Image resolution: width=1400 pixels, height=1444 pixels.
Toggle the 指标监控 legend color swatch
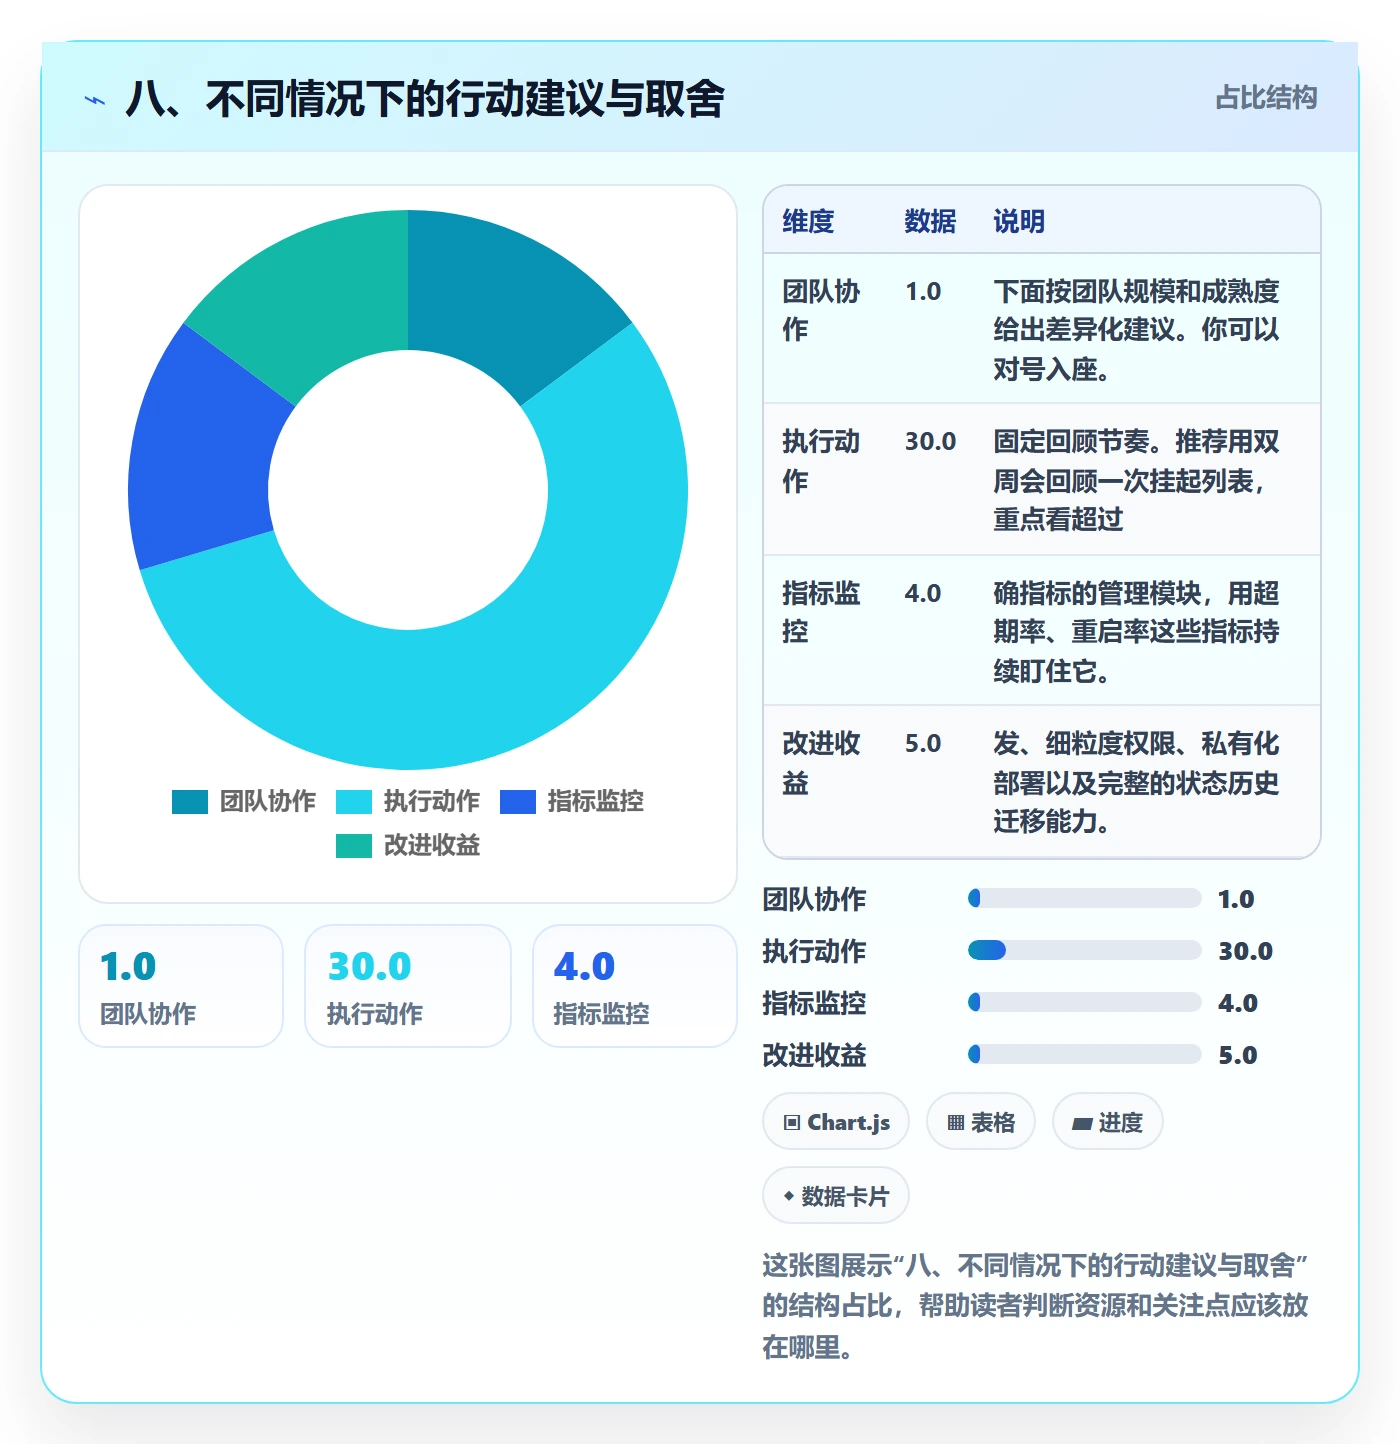518,802
